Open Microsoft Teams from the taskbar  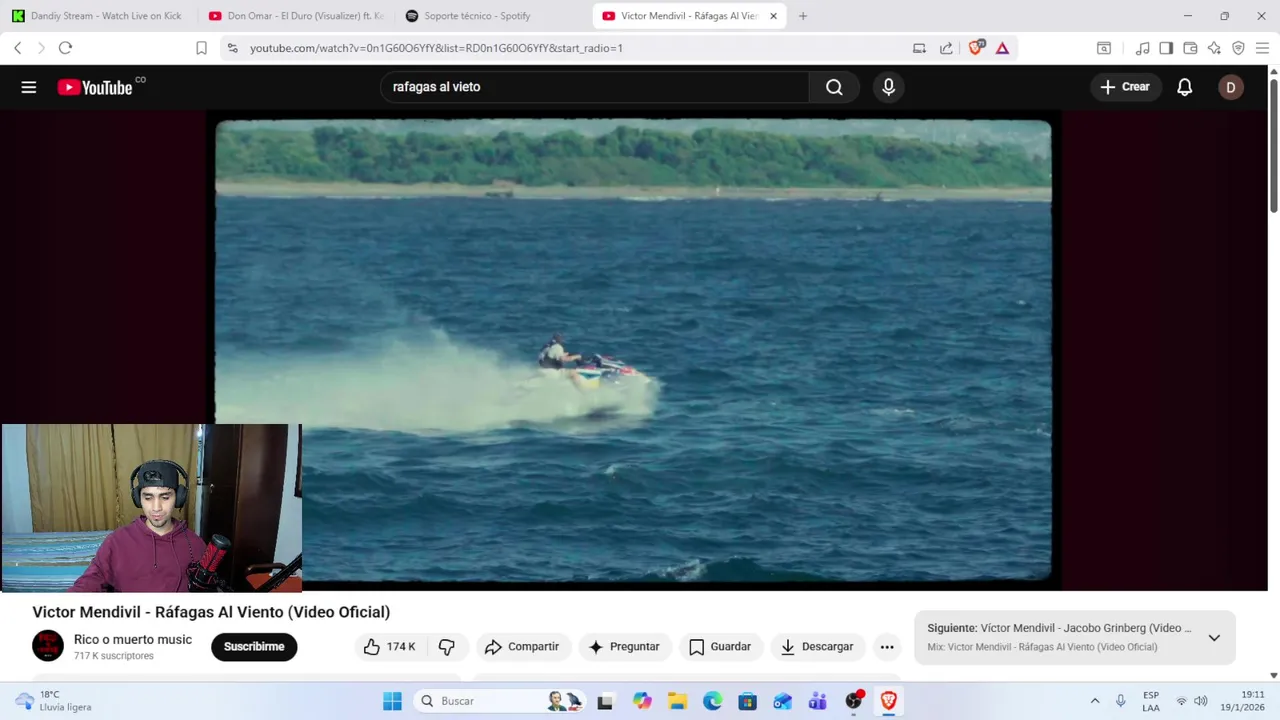pos(818,701)
